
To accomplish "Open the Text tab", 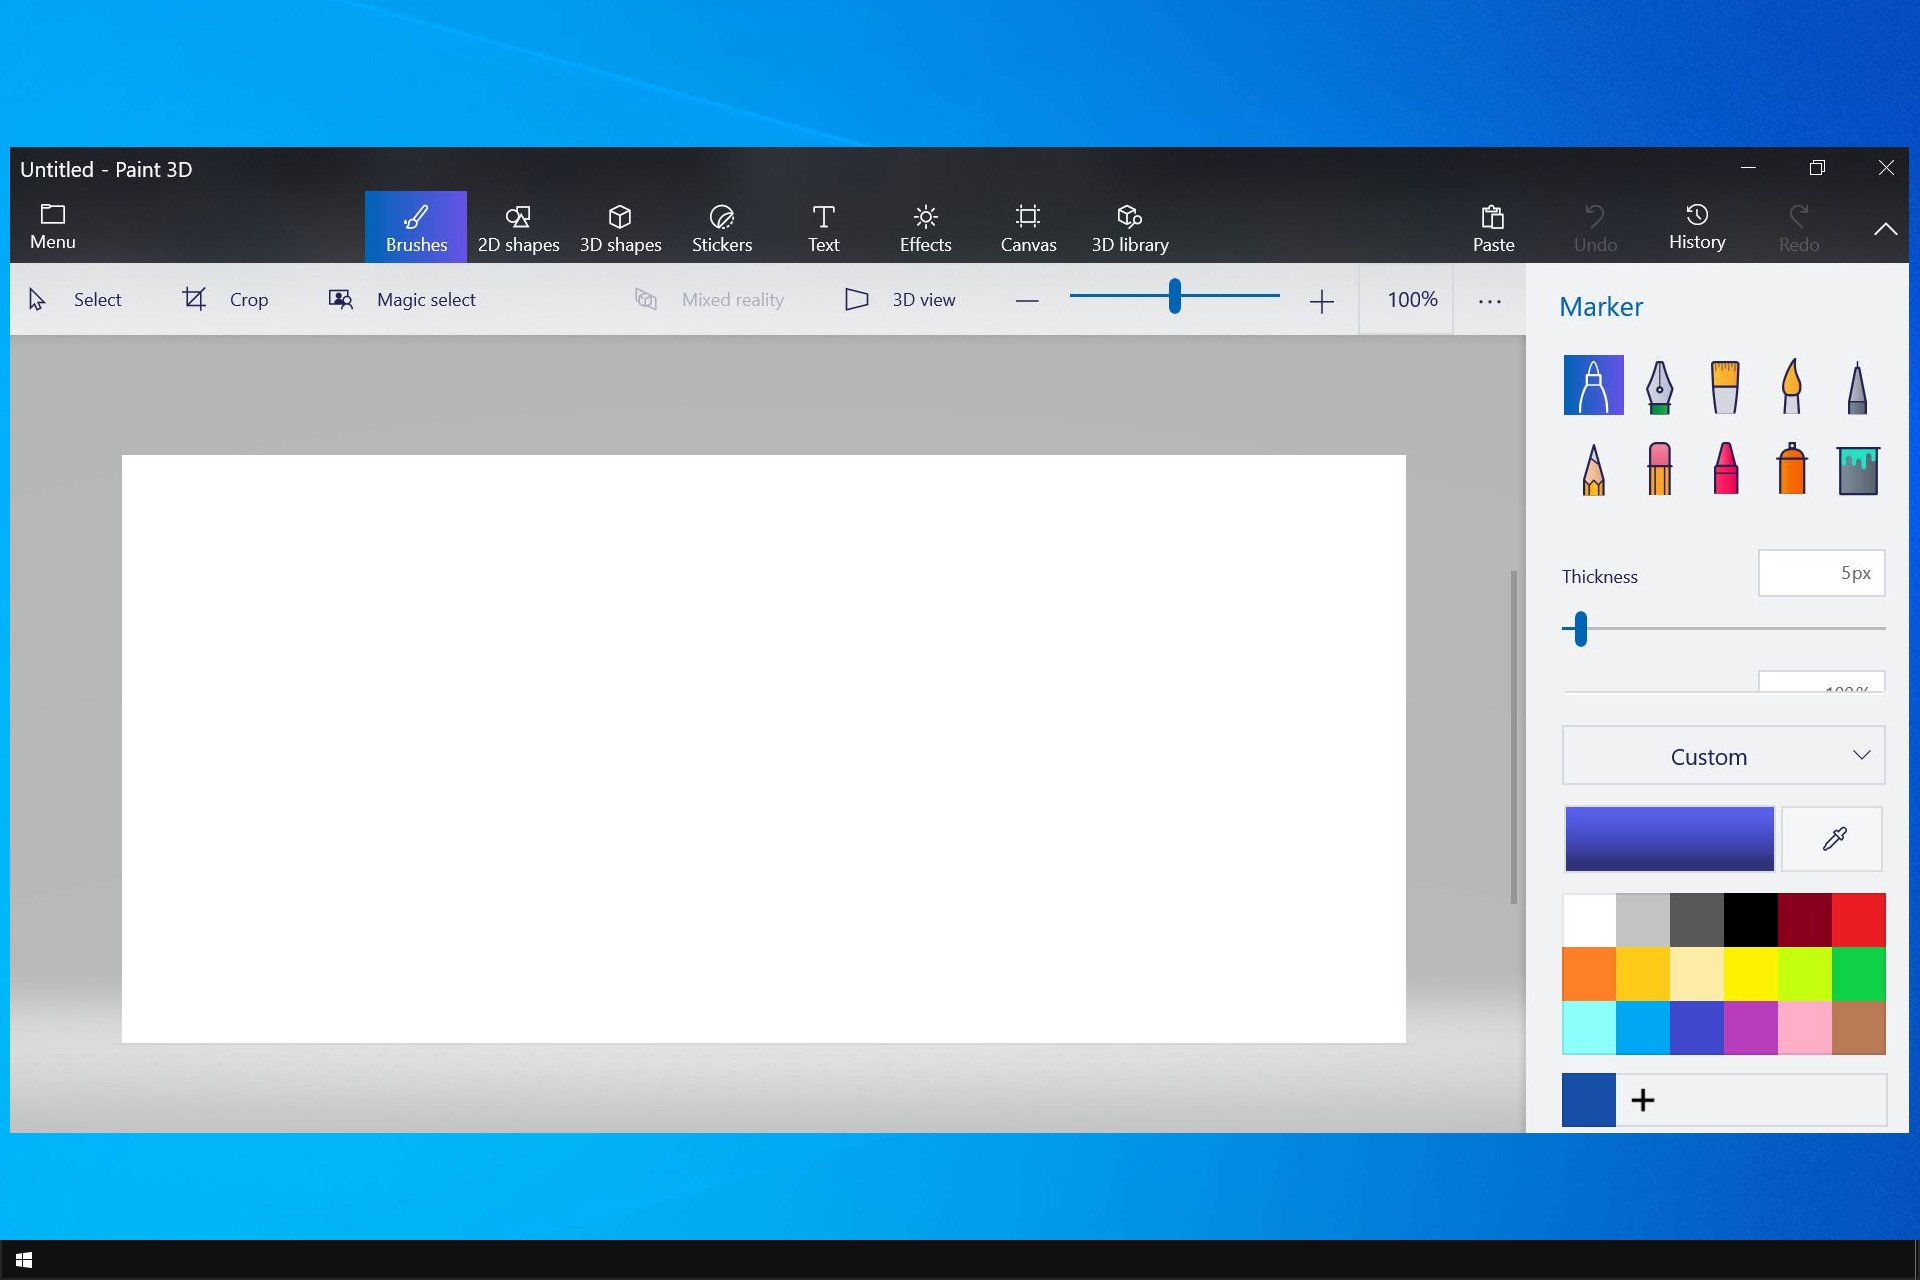I will 823,228.
